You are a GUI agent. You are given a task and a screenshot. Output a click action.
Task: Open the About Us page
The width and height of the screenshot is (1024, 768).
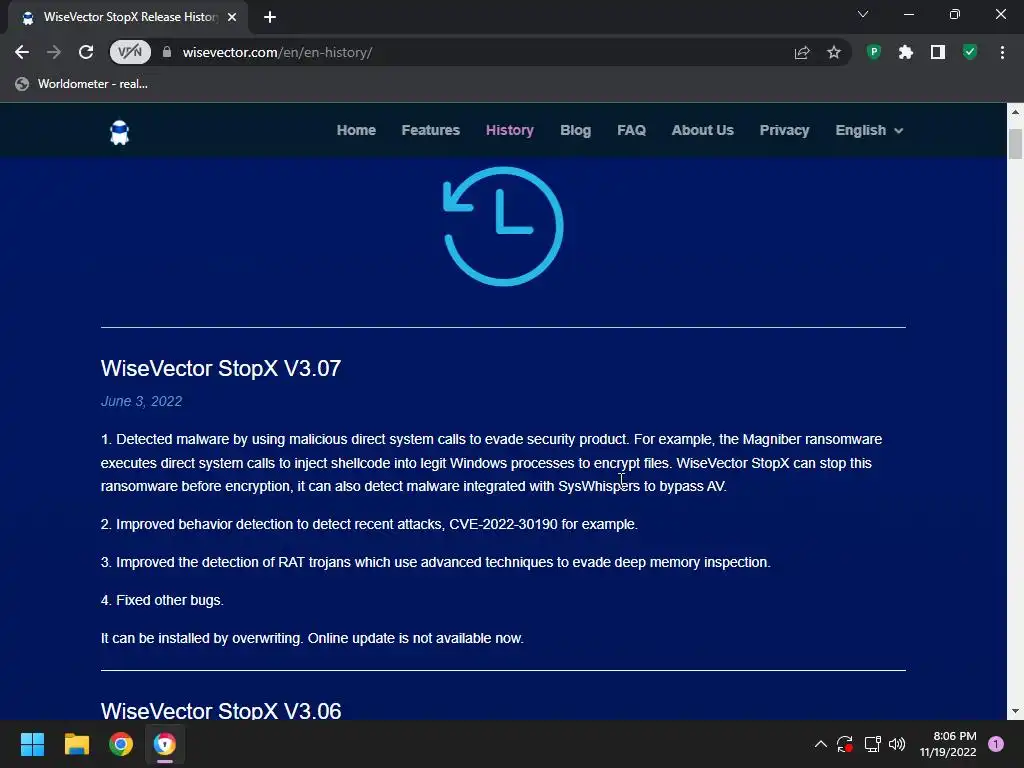[x=703, y=130]
